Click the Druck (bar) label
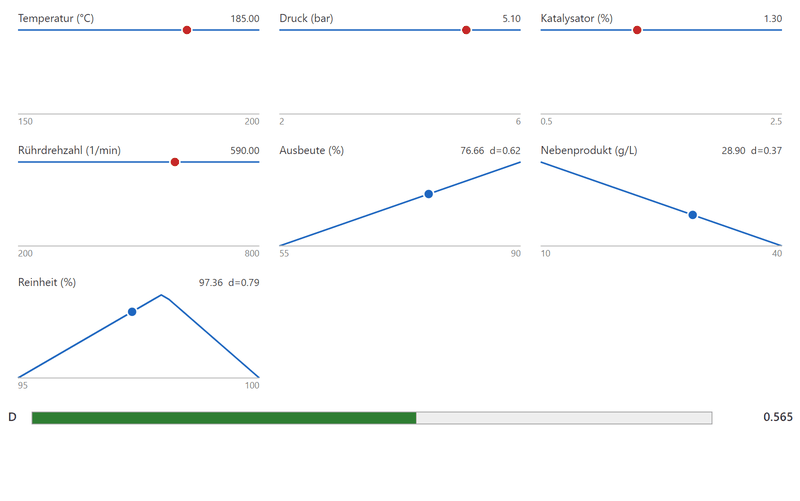Image resolution: width=800 pixels, height=501 pixels. click(x=306, y=18)
